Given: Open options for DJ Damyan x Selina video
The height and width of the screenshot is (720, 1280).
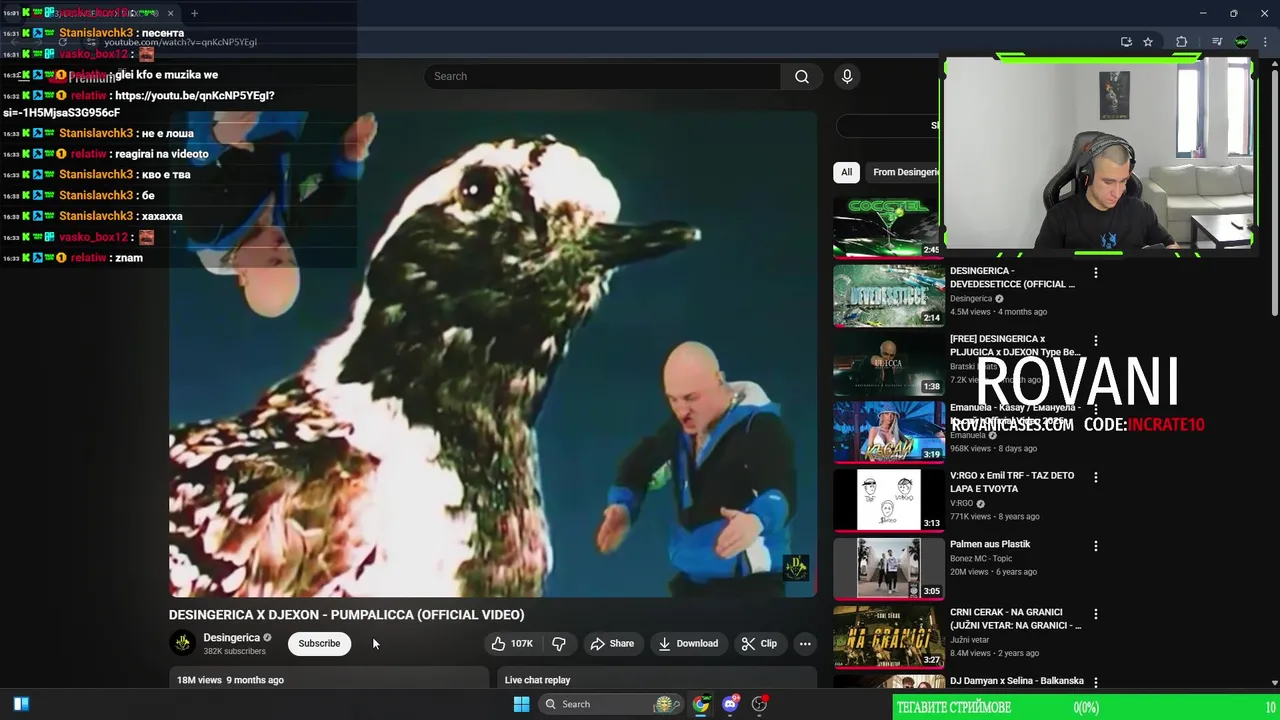Looking at the screenshot, I should (x=1095, y=682).
